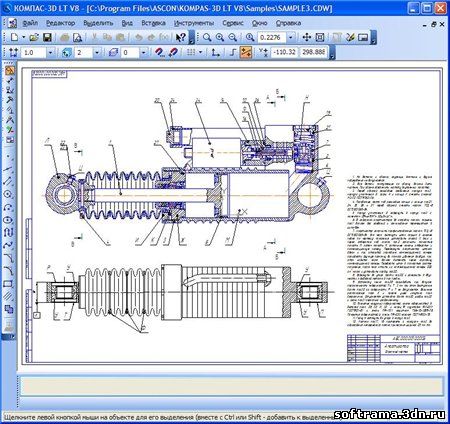The width and height of the screenshot is (450, 424).
Task: Toggle Rounding mode (highlighted orange button)
Action: (246, 52)
